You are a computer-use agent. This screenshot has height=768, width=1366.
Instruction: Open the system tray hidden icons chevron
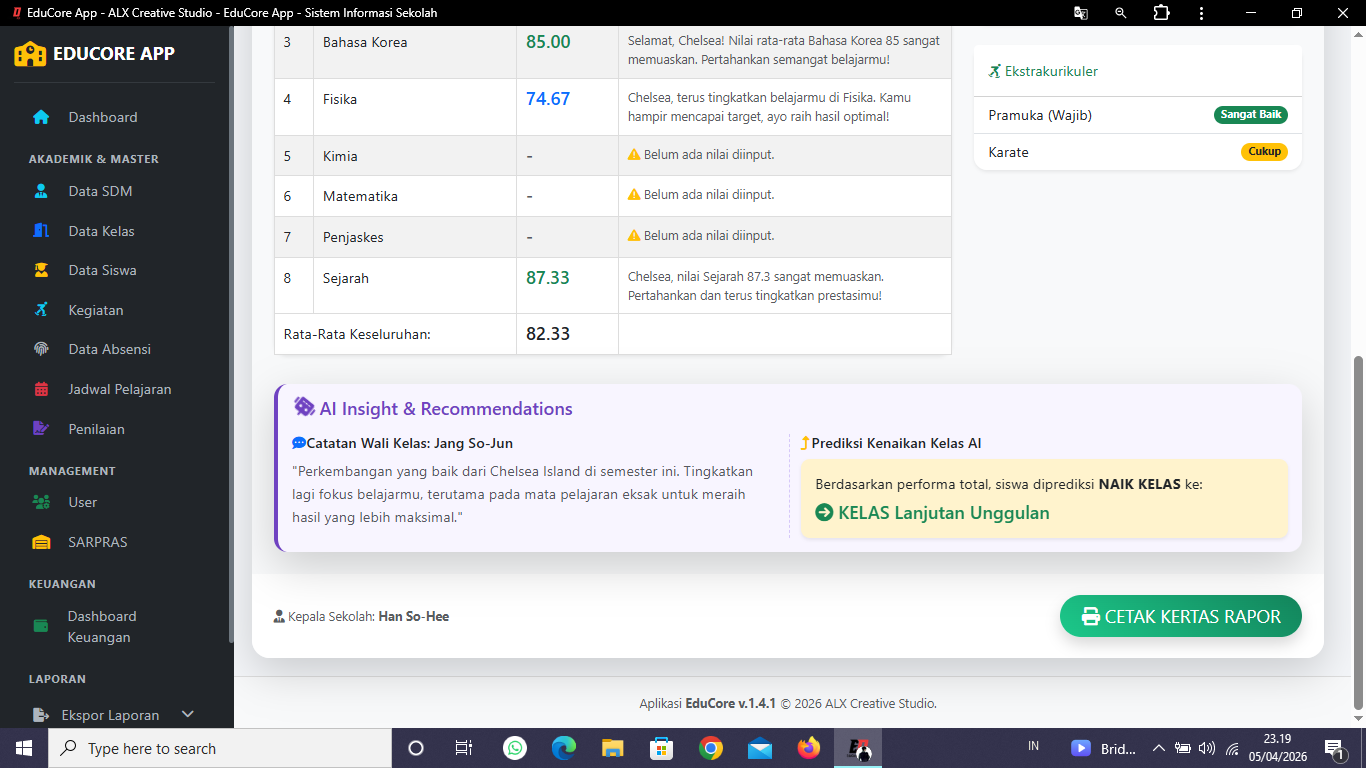(1159, 748)
